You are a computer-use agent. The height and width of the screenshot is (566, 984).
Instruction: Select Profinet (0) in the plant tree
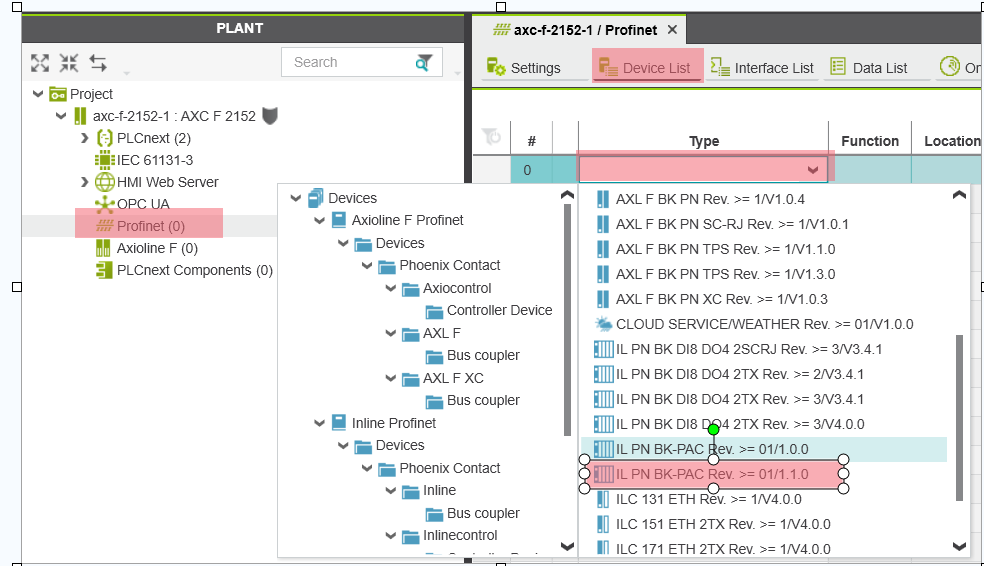[x=149, y=226]
